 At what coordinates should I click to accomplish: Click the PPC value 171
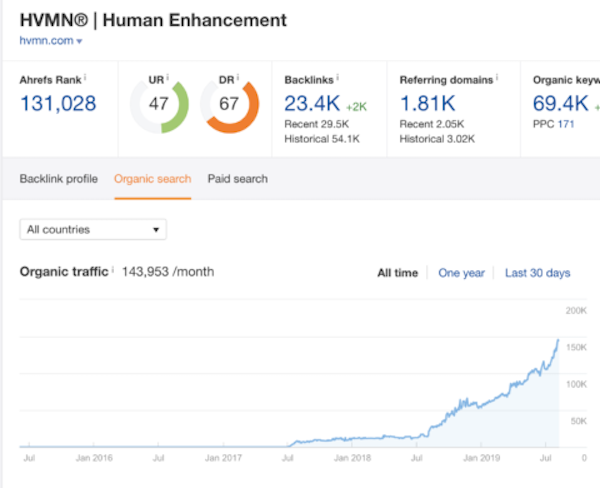(x=566, y=124)
